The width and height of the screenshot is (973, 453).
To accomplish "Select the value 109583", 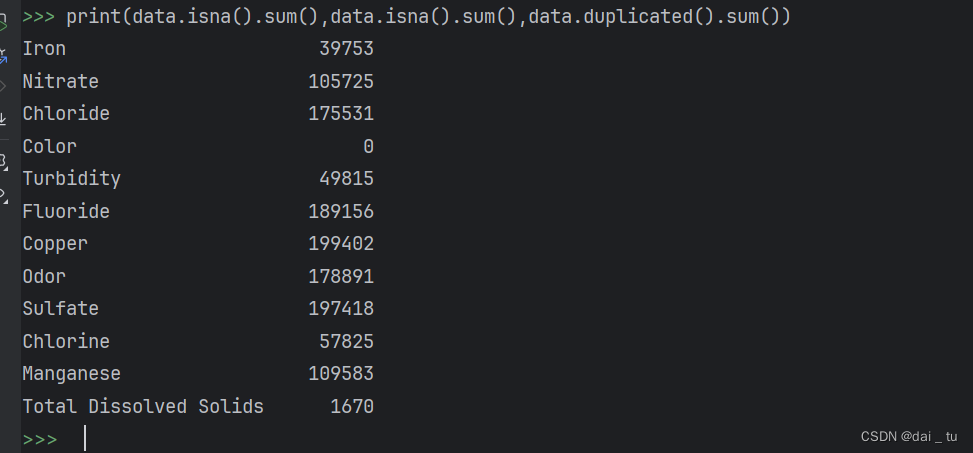I will 341,374.
